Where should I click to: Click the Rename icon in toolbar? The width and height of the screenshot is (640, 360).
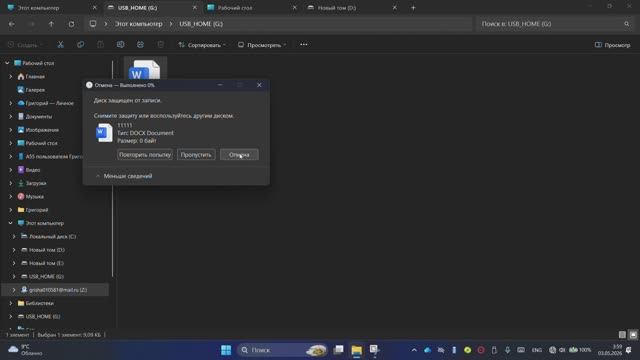[x=120, y=44]
